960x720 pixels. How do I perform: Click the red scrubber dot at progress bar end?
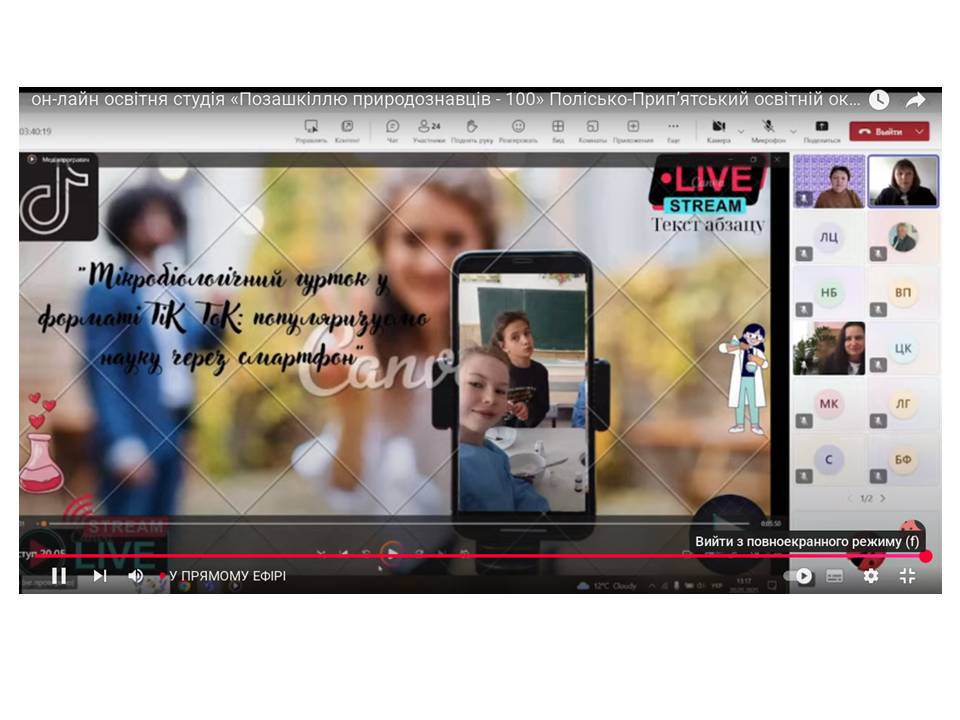[926, 556]
